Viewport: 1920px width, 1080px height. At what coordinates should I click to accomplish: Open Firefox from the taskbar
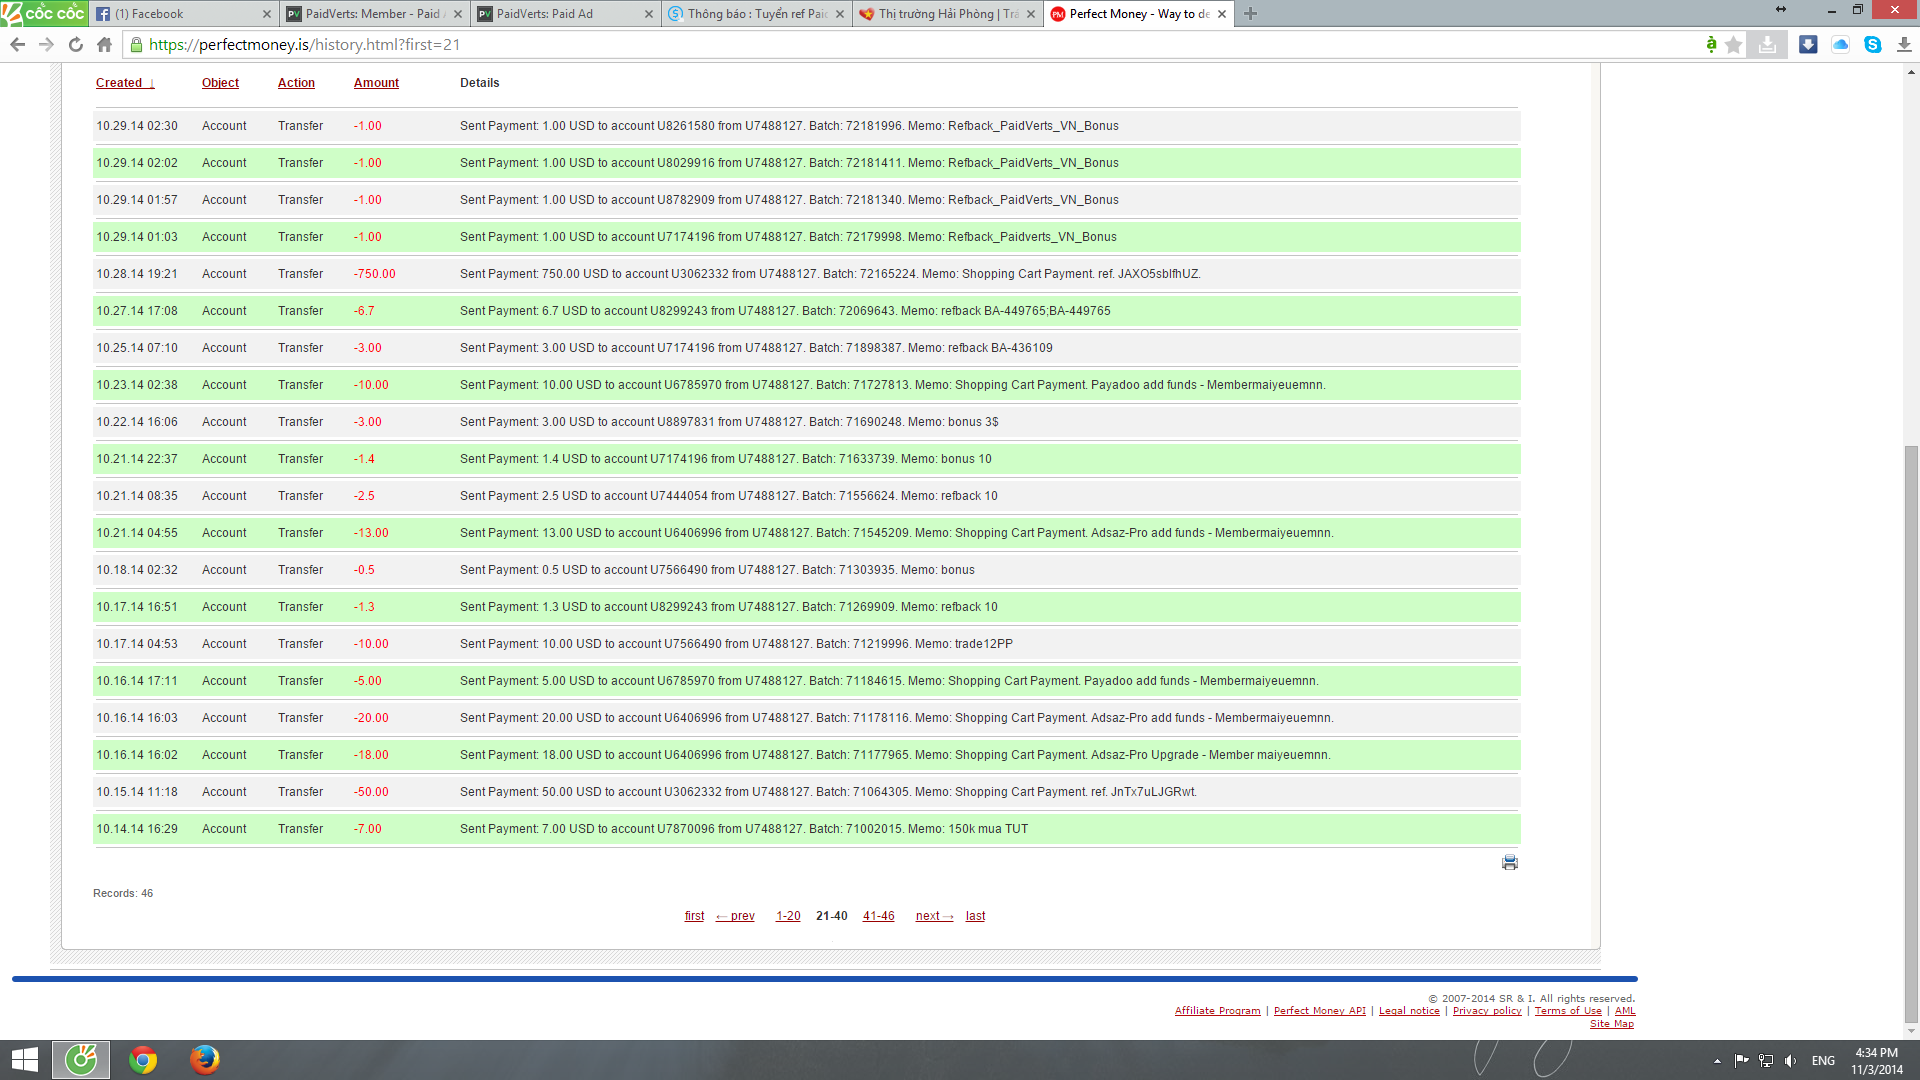pos(205,1059)
